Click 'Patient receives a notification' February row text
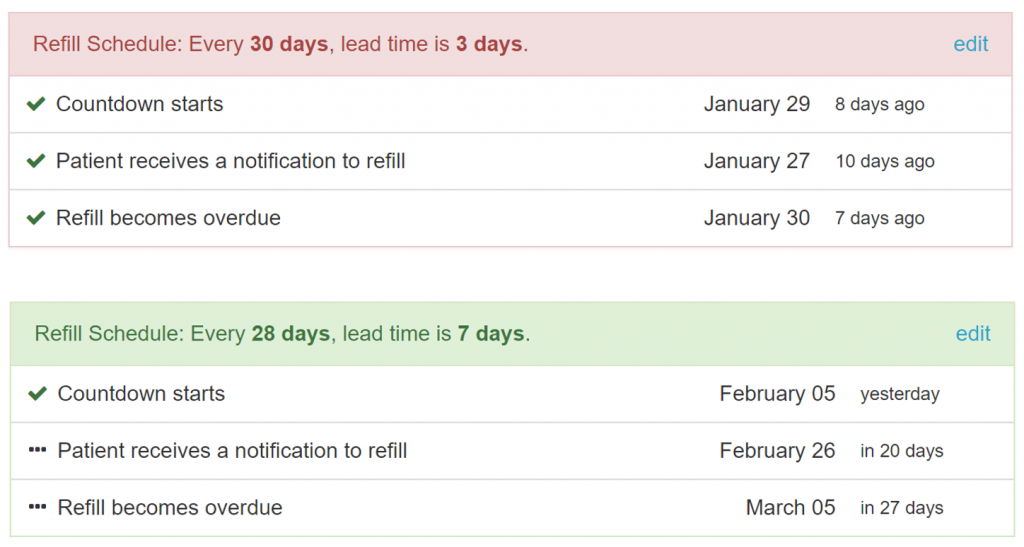This screenshot has width=1024, height=547. point(232,450)
